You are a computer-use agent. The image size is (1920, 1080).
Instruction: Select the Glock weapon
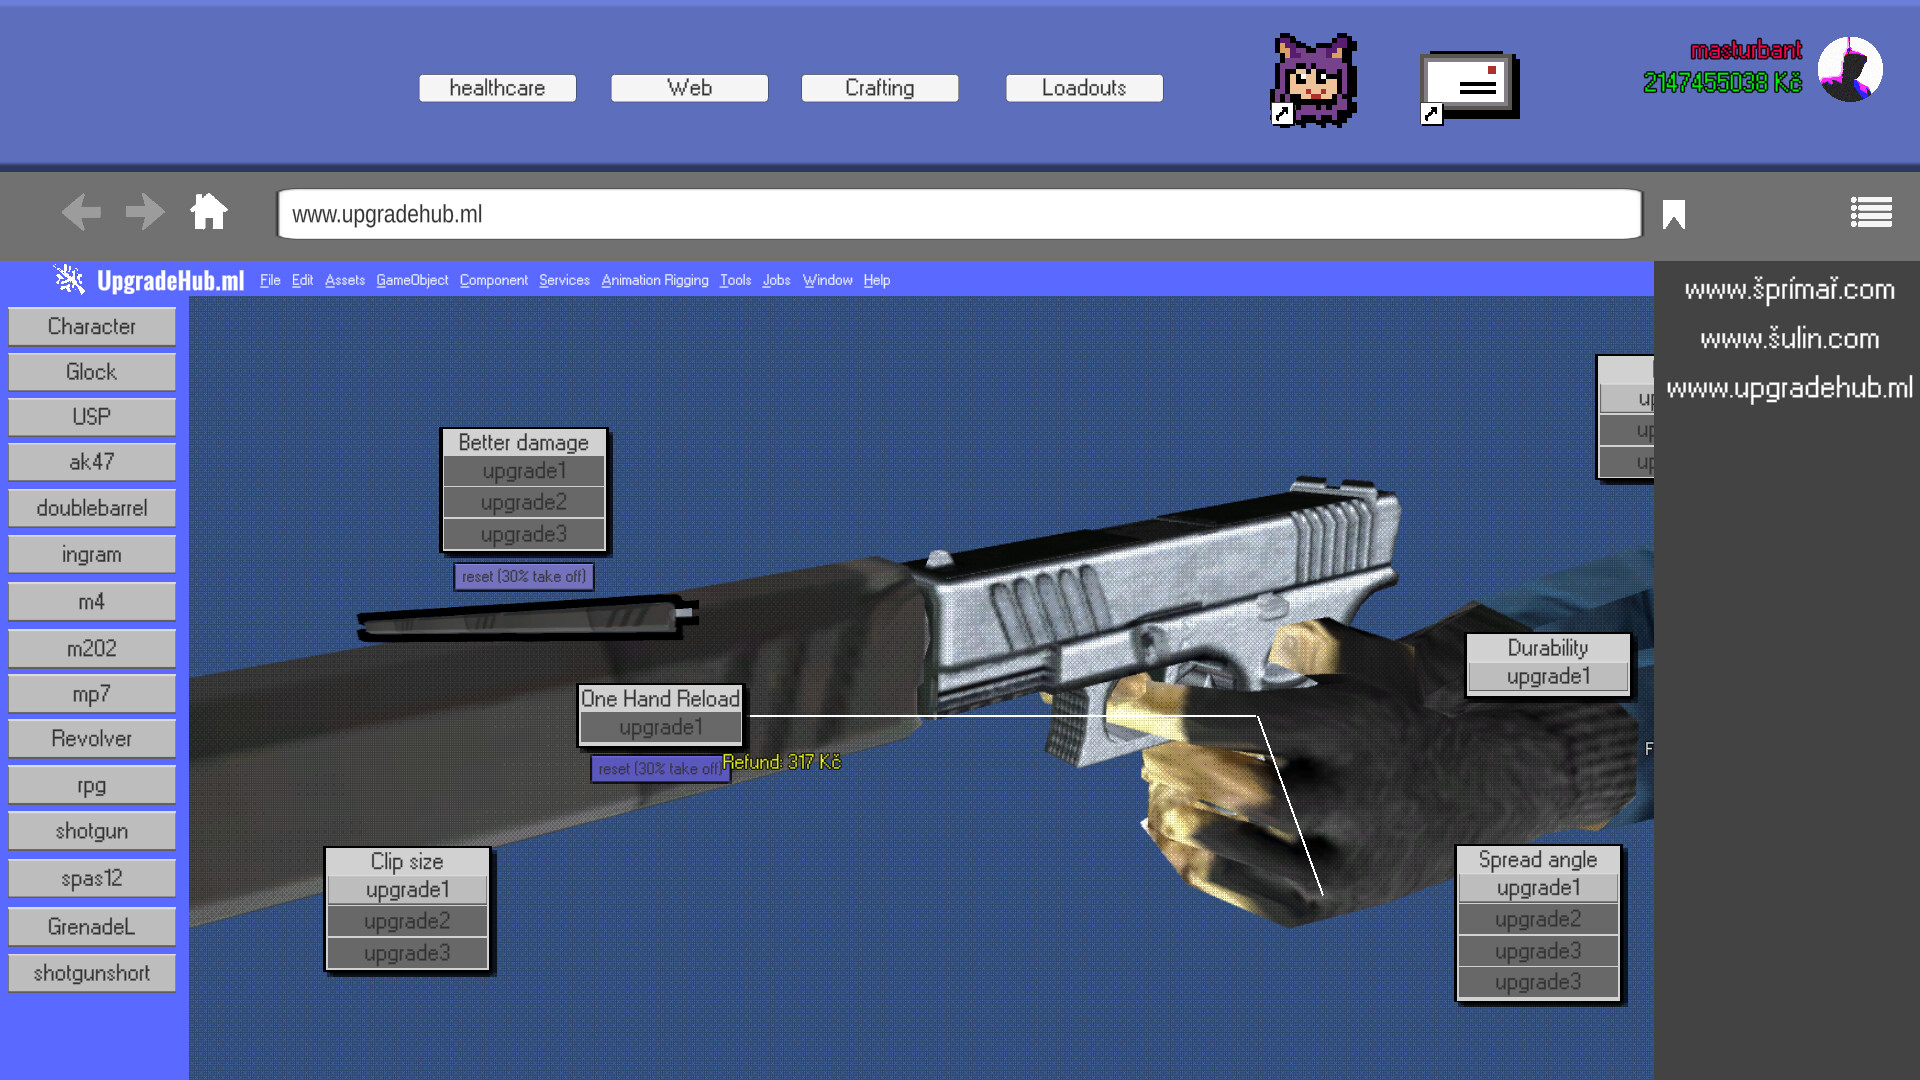[x=91, y=371]
